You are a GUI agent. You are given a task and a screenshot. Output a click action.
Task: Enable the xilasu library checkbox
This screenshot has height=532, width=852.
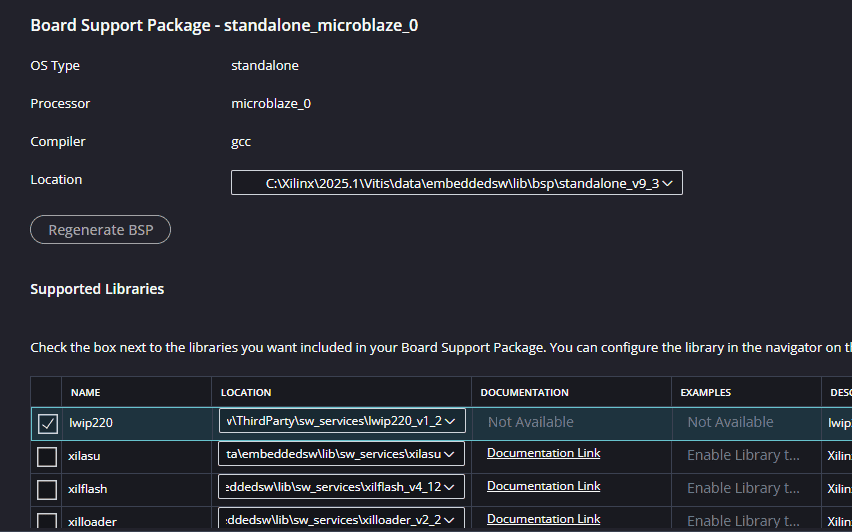[47, 457]
